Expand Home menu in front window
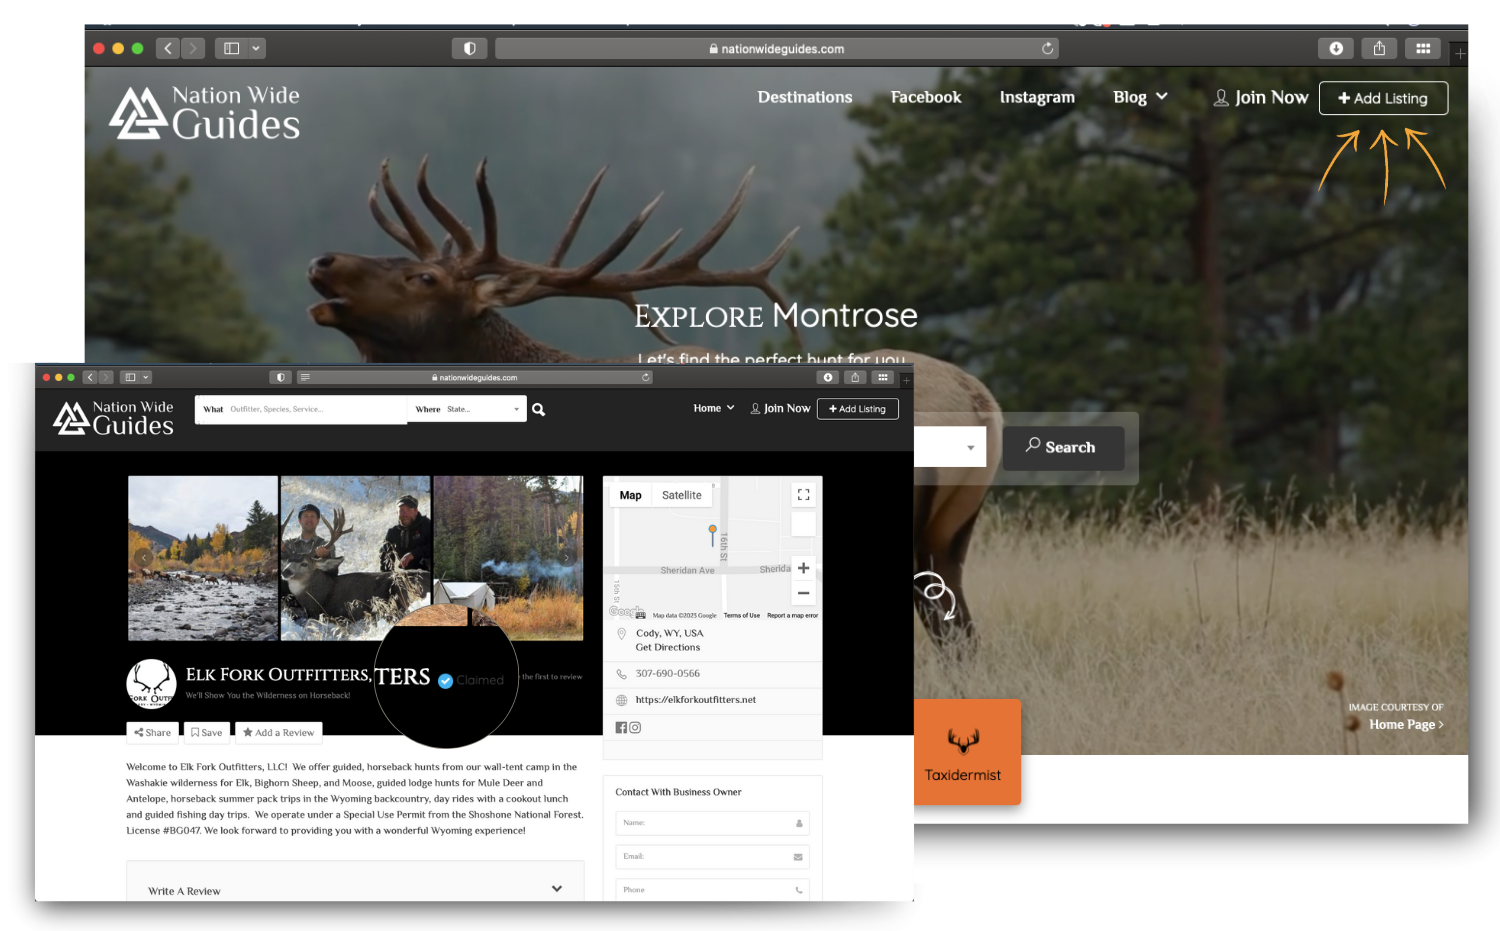The height and width of the screenshot is (931, 1500). coord(714,408)
